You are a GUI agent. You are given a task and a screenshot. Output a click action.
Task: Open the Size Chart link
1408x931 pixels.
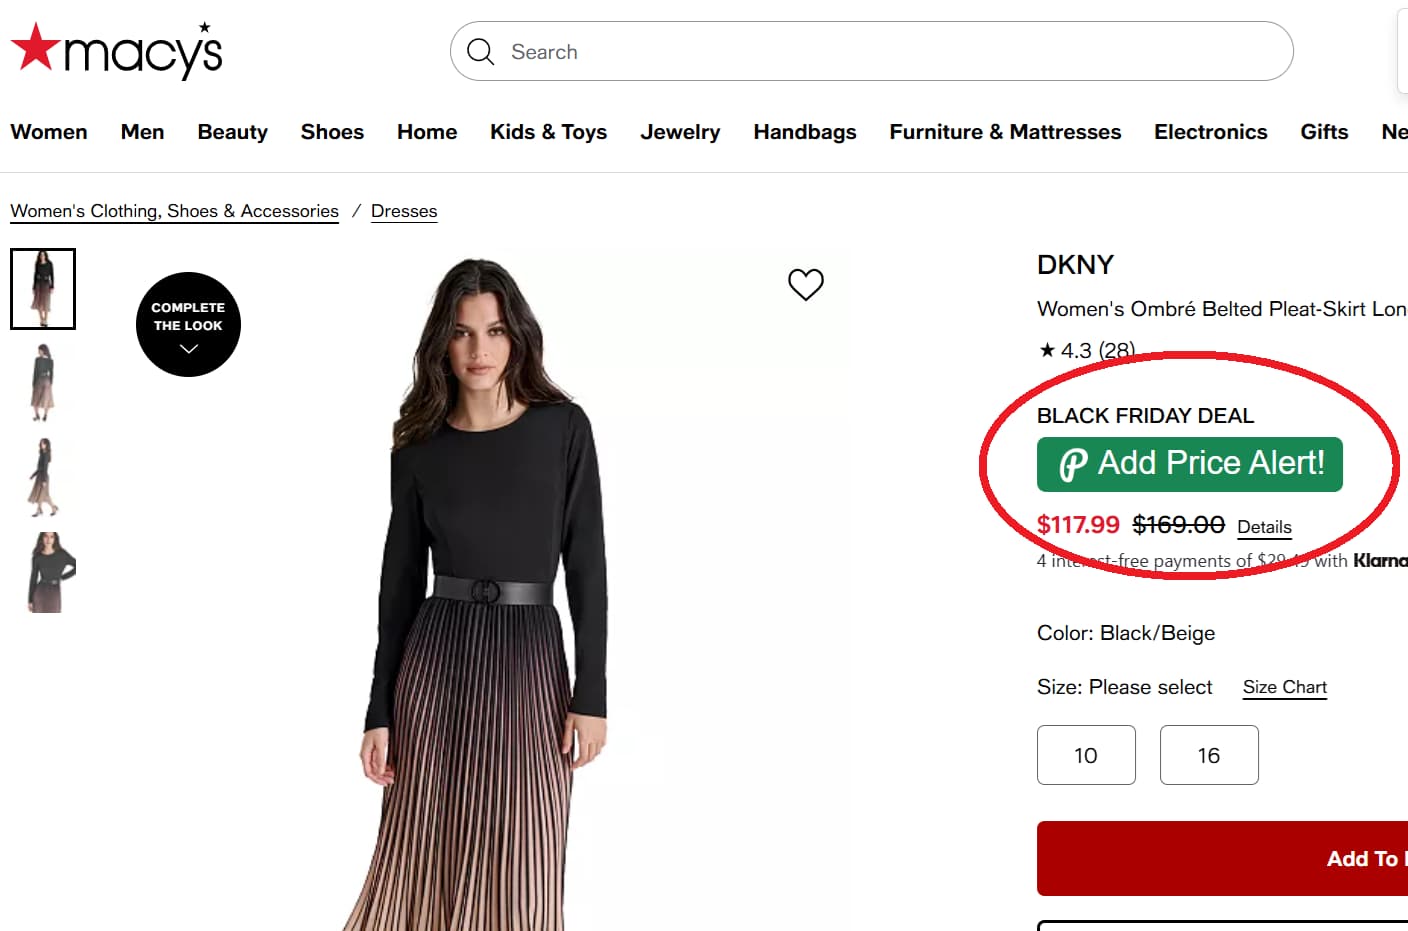point(1284,687)
